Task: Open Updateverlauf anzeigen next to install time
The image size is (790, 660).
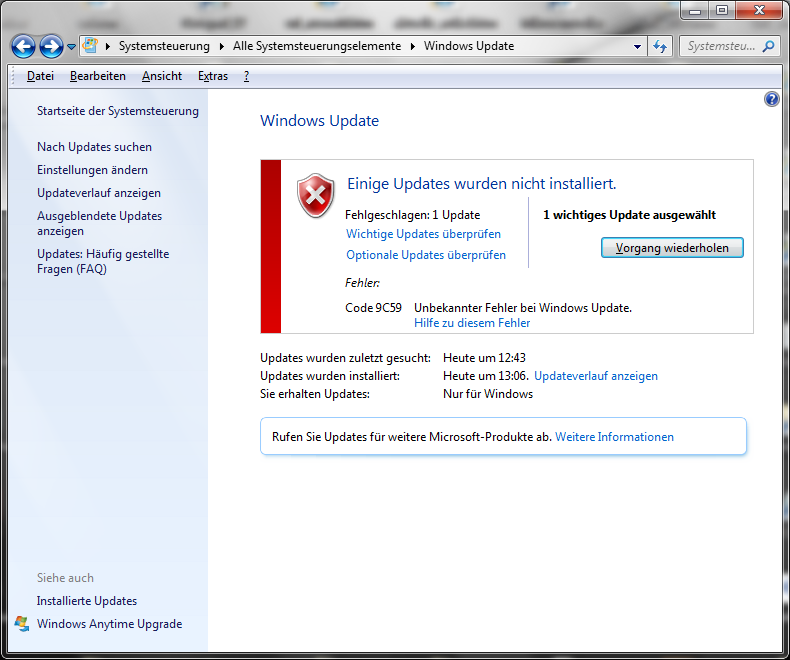Action: (x=596, y=376)
